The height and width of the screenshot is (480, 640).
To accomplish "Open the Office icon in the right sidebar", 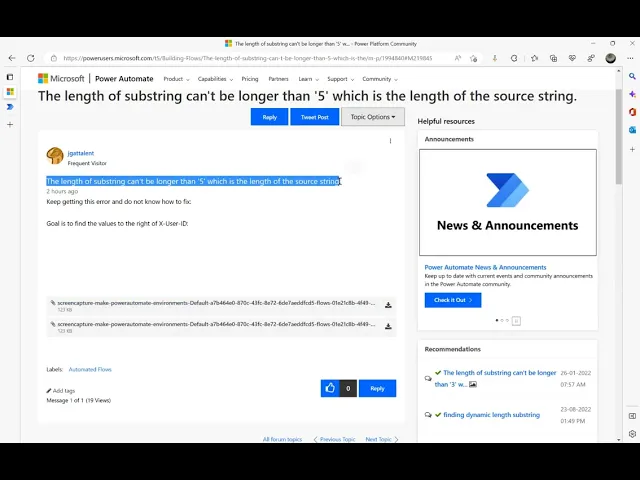I will (632, 112).
